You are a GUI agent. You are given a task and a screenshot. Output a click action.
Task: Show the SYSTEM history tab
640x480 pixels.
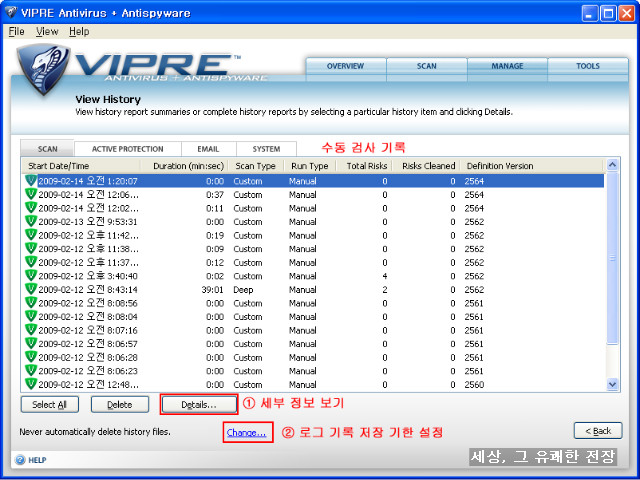click(266, 149)
